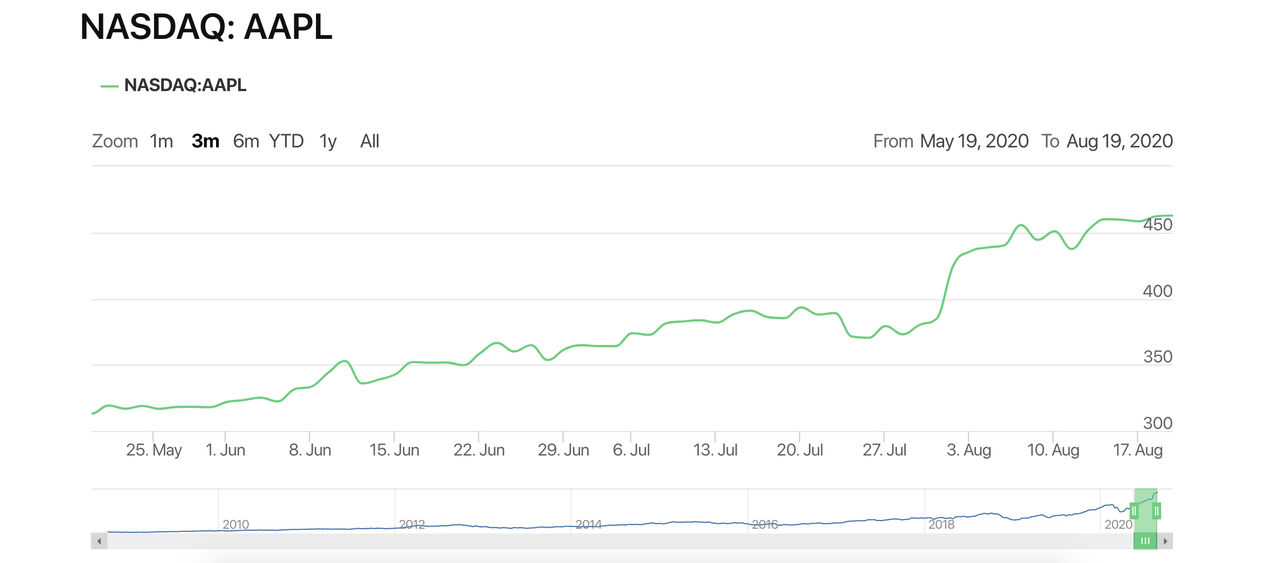The width and height of the screenshot is (1280, 563).
Task: Click the 29. Jun axis label
Action: 563,450
